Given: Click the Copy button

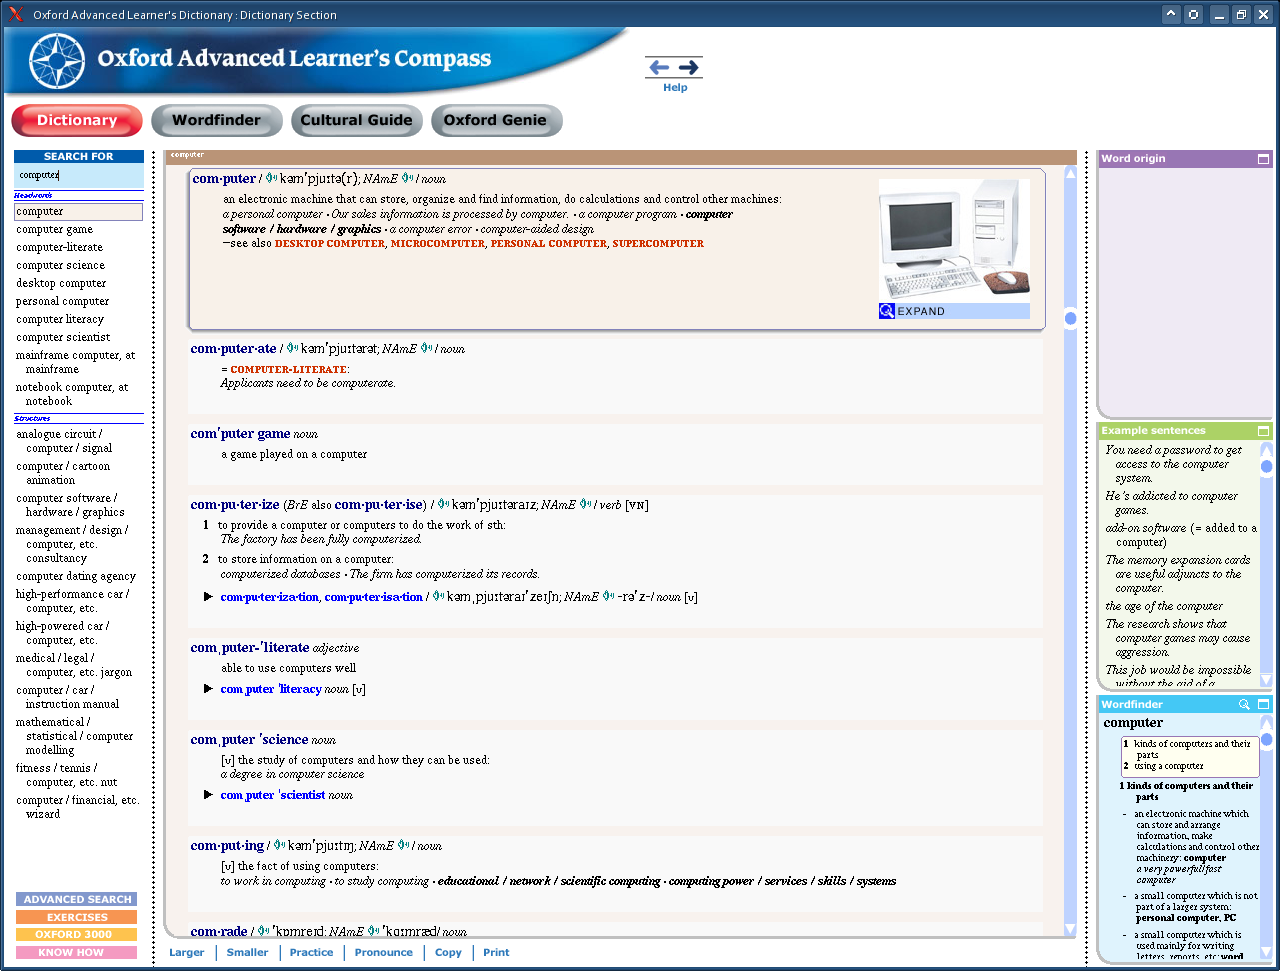Looking at the screenshot, I should coord(448,952).
